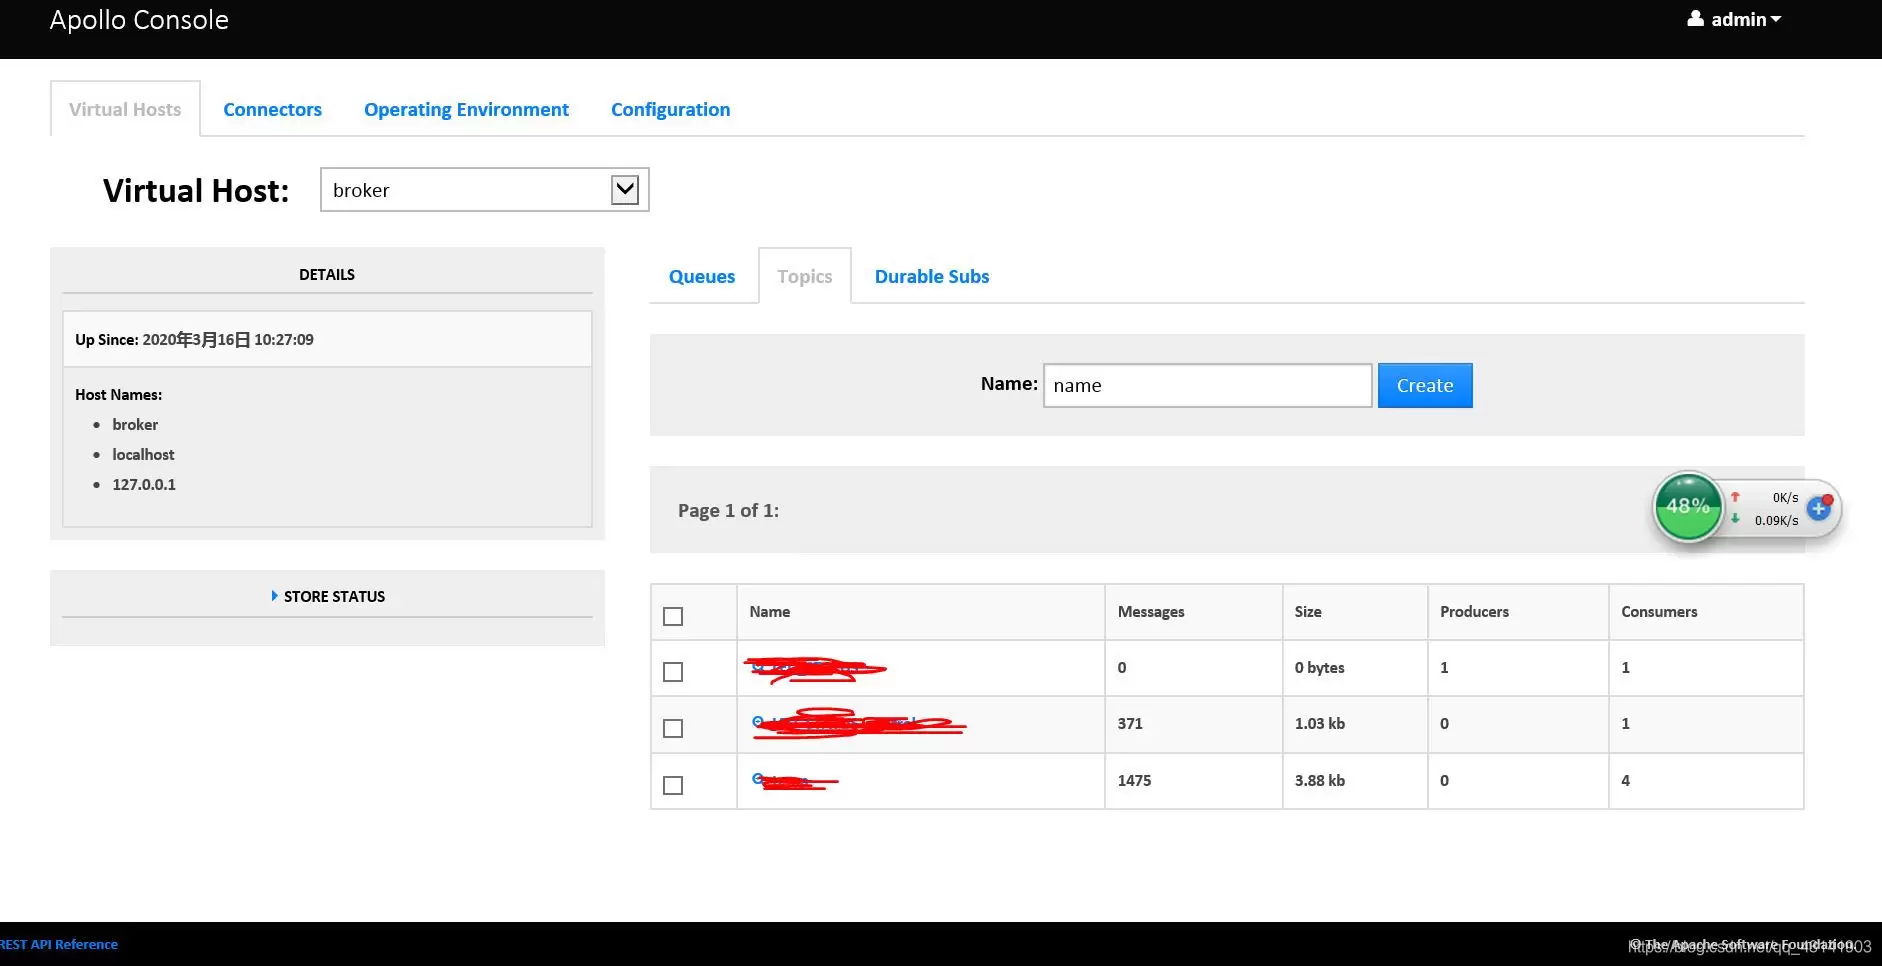
Task: Check the row with 1475 messages
Action: tap(673, 785)
